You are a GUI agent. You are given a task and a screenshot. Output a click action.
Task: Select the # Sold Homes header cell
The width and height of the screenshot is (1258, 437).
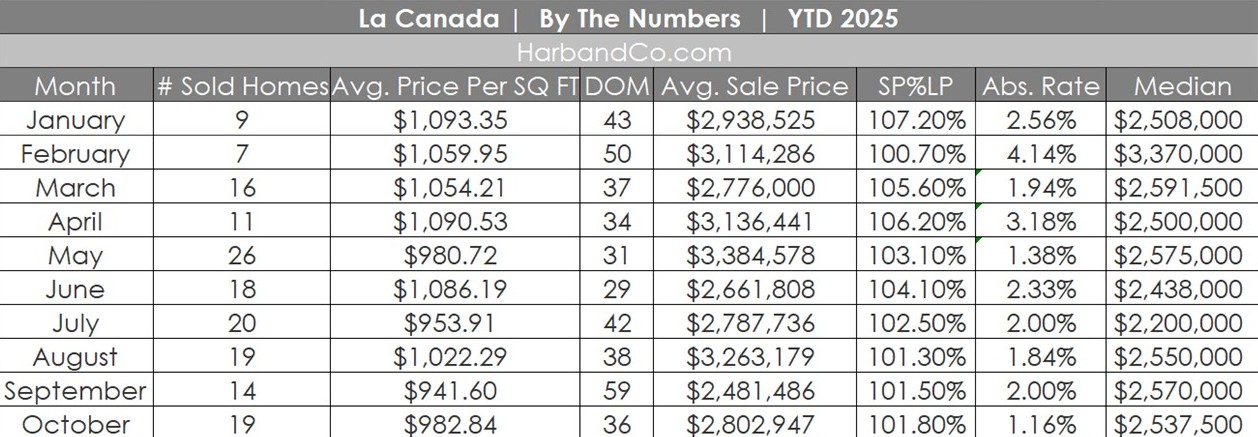242,86
